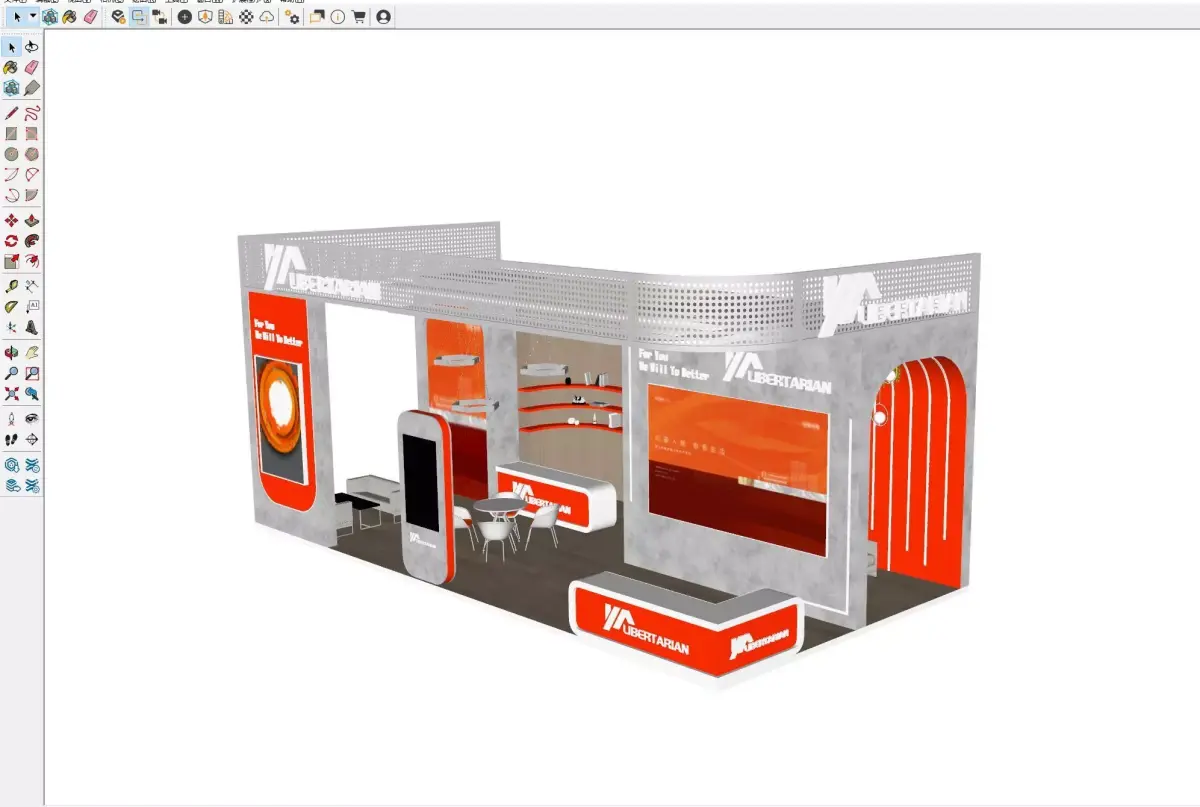This screenshot has width=1200, height=807.
Task: Activate the 3D Text tool
Action: 32,327
